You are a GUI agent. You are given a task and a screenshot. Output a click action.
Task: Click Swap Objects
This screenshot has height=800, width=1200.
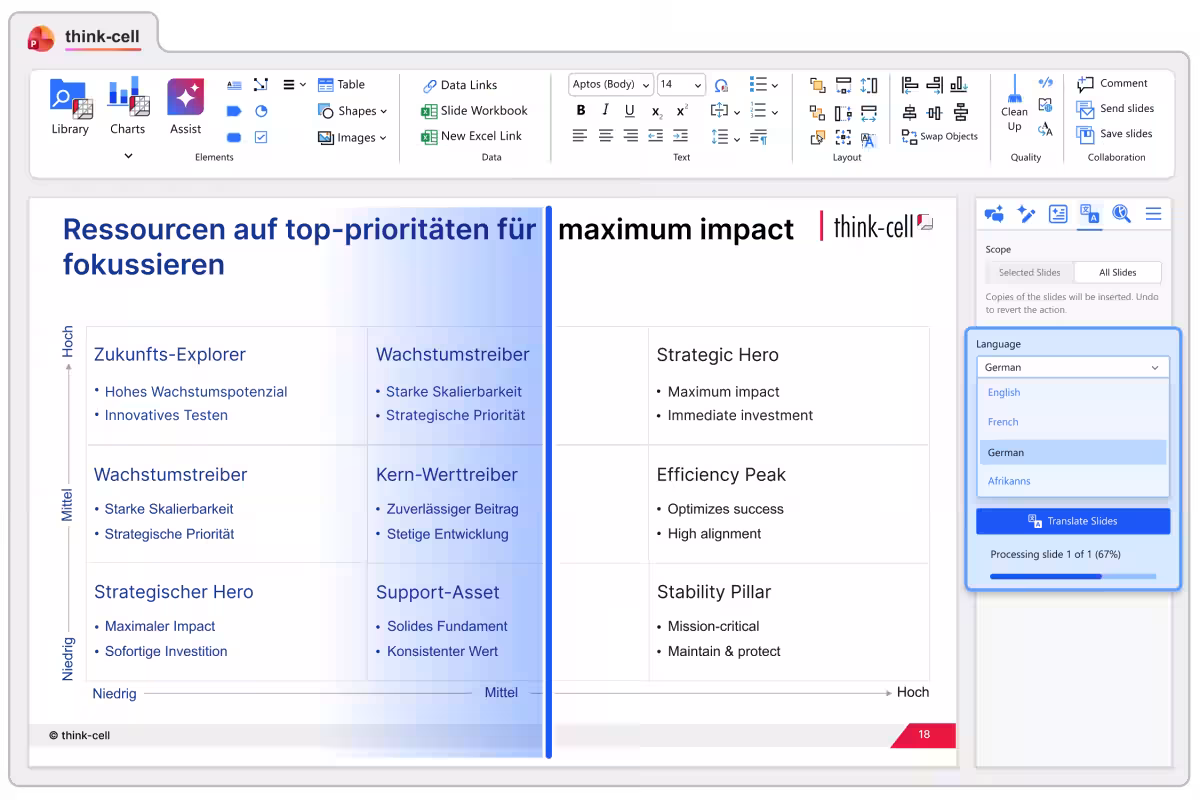[x=939, y=137]
